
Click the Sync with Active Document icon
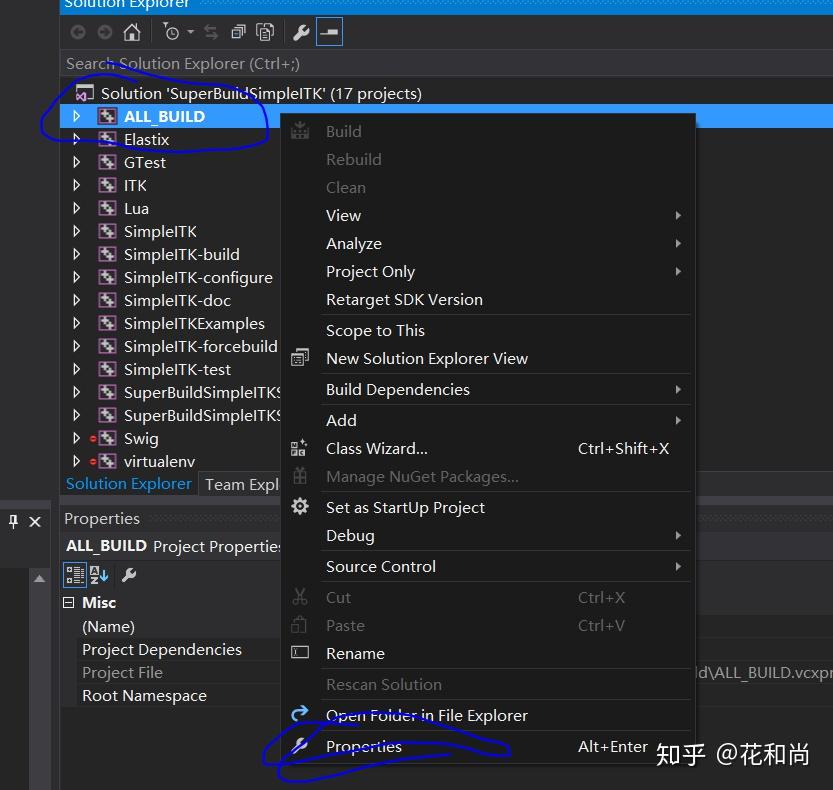(x=211, y=31)
